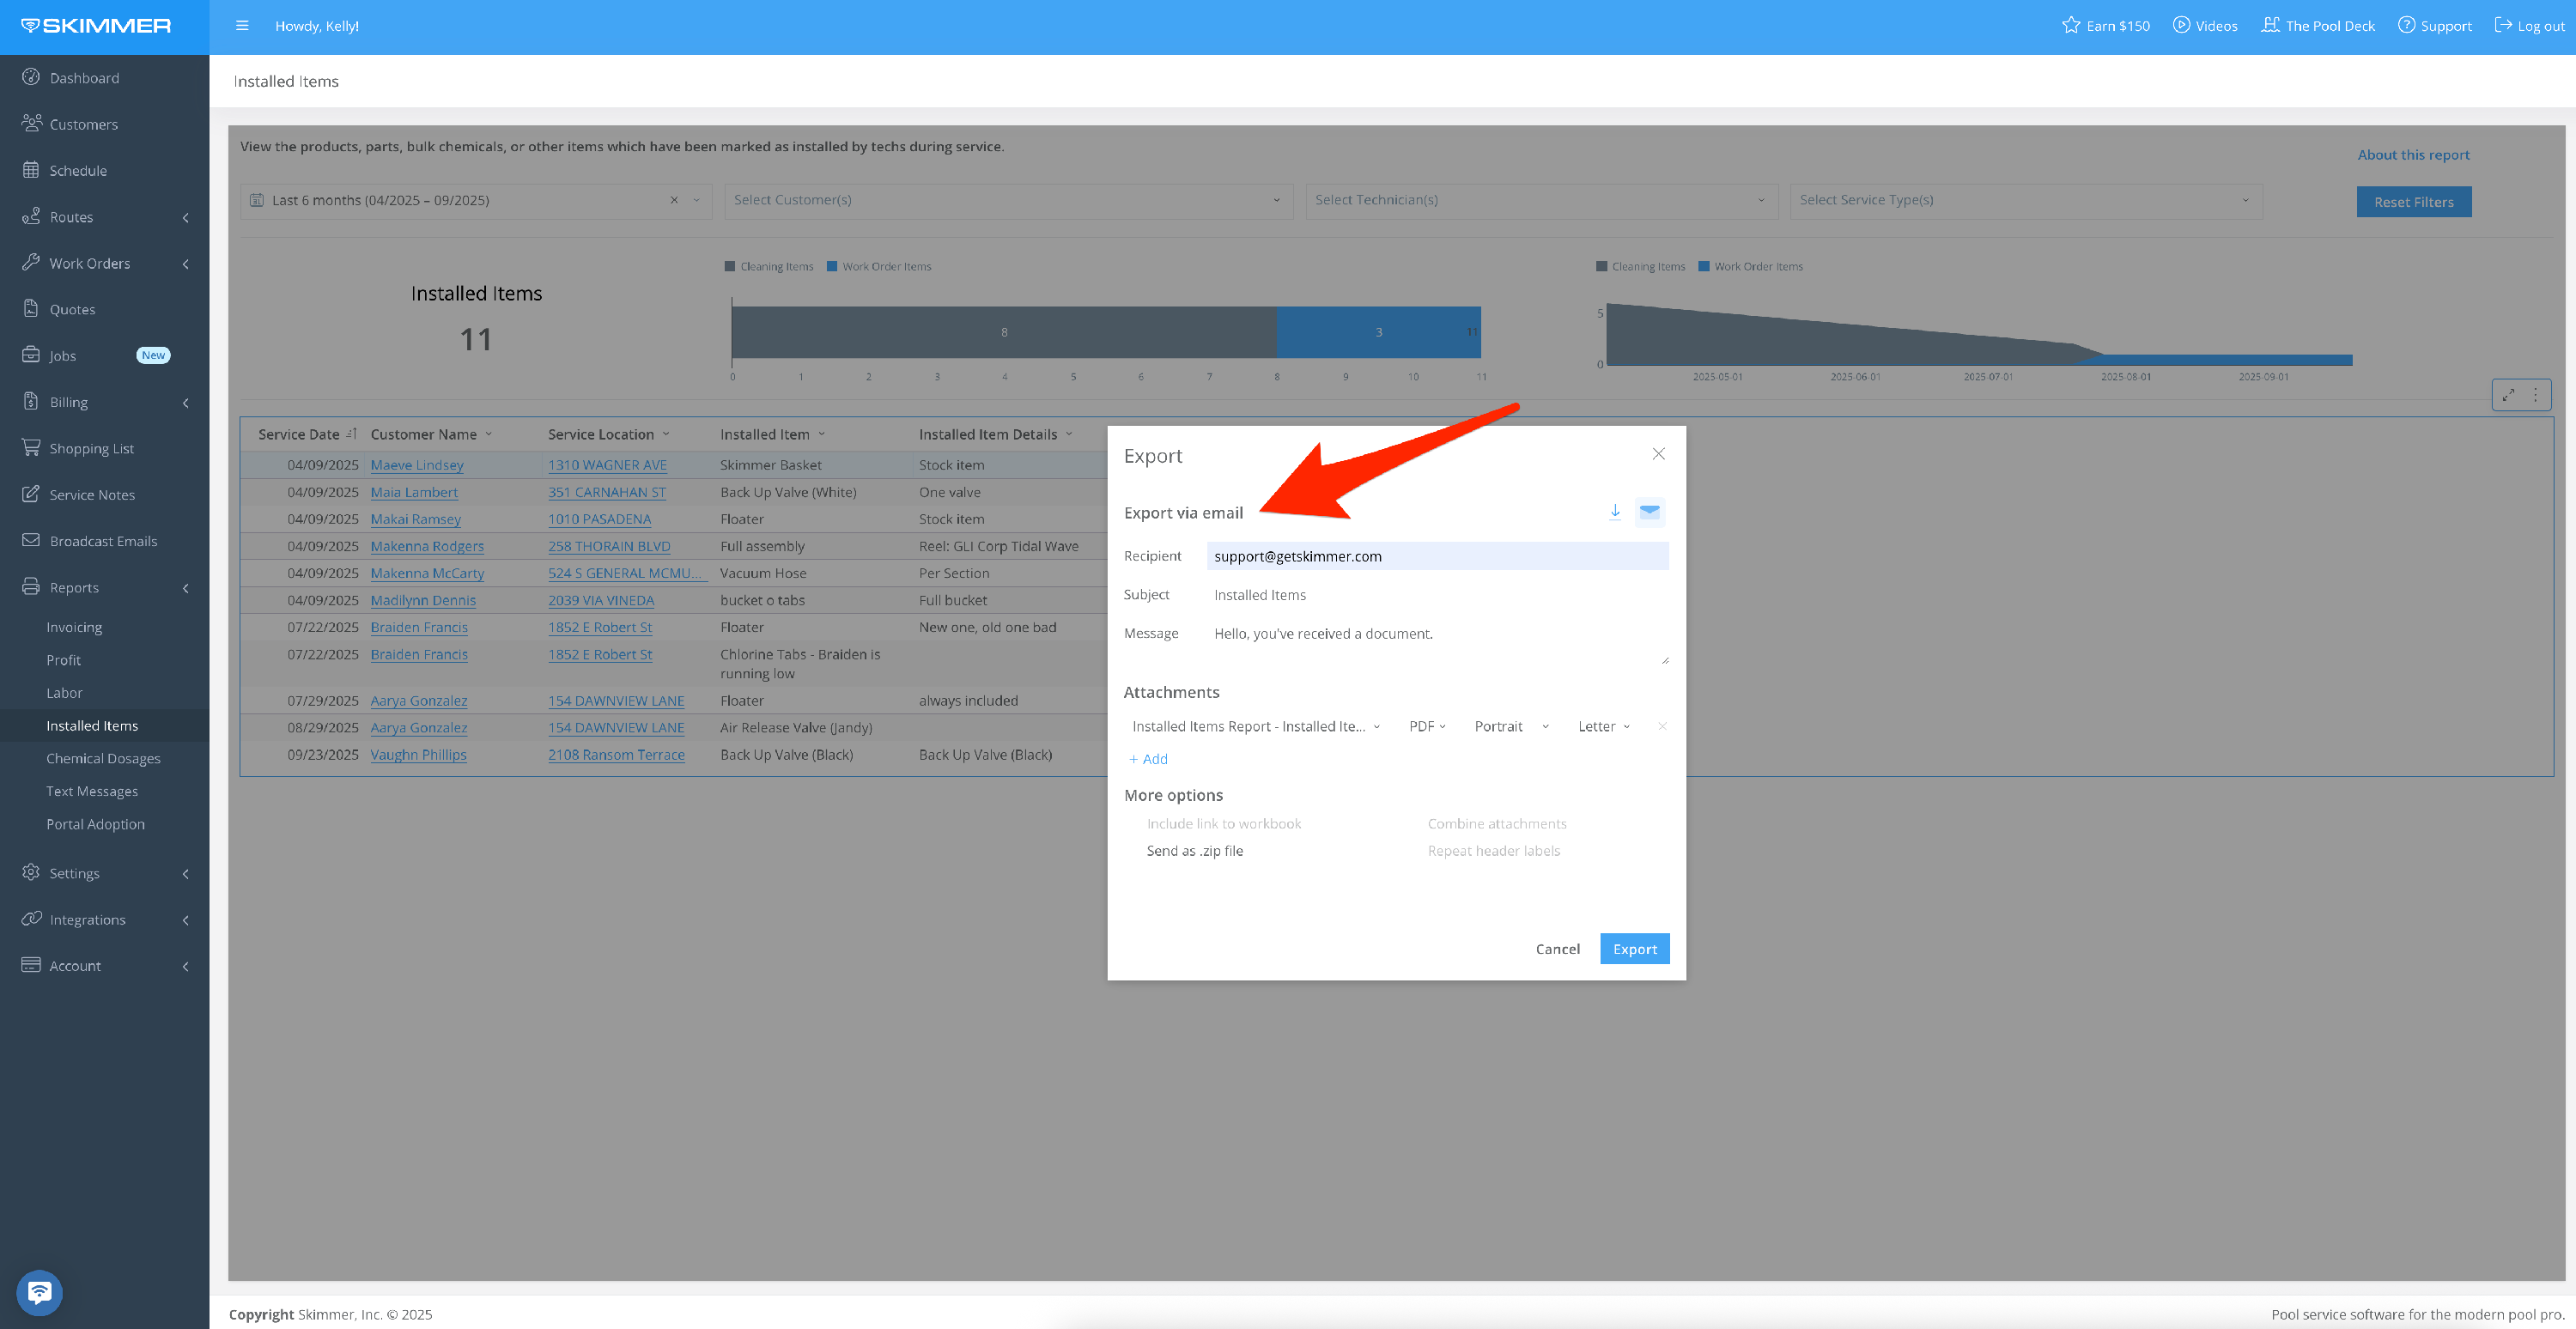Open Shopping List from sidebar
Screen dimensions: 2576x1329
coord(91,448)
